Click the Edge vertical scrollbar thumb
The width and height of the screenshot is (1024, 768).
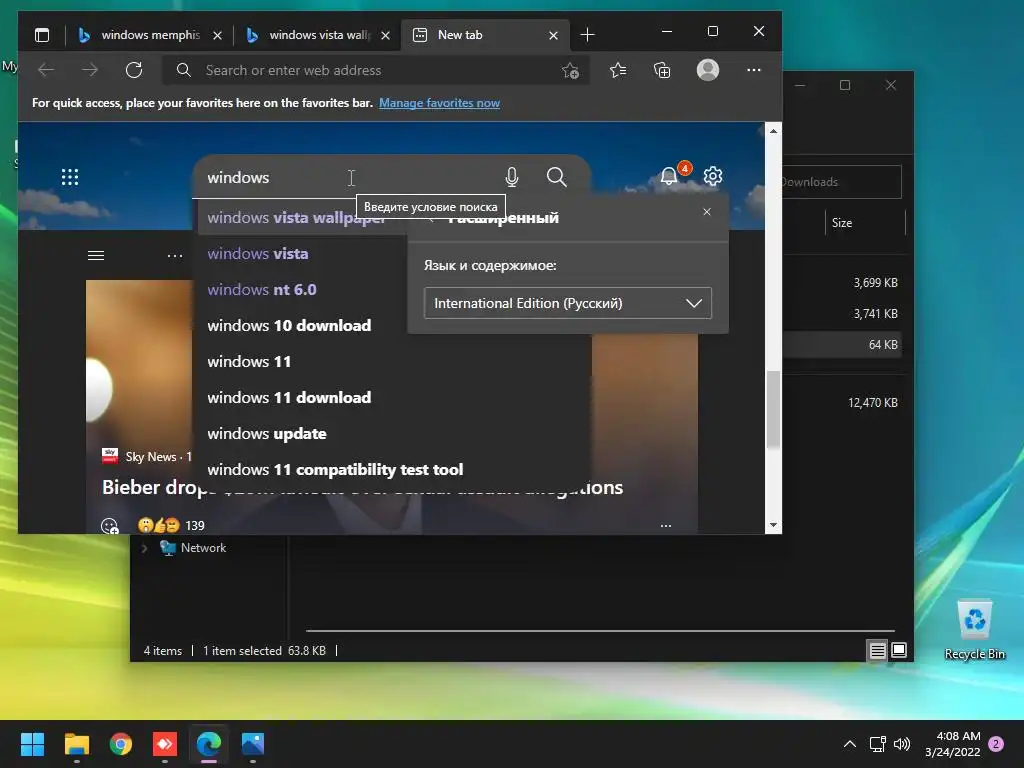[x=773, y=409]
